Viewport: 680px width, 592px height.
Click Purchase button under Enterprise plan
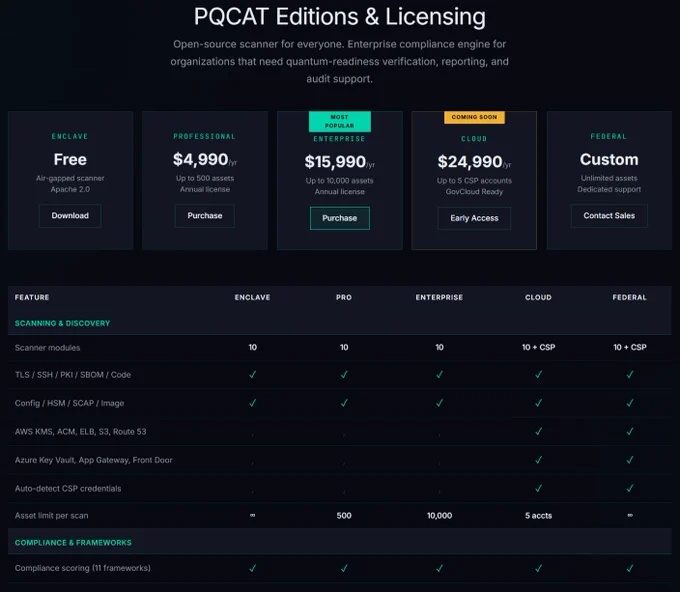coord(340,218)
